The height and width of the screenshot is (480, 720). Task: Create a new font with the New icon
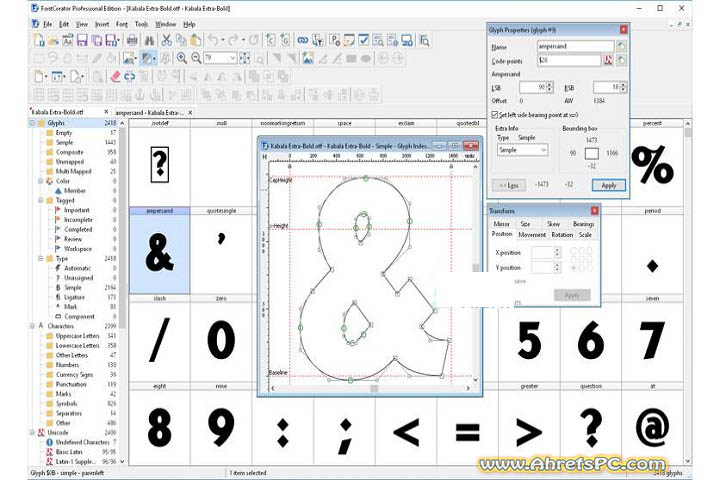point(39,40)
